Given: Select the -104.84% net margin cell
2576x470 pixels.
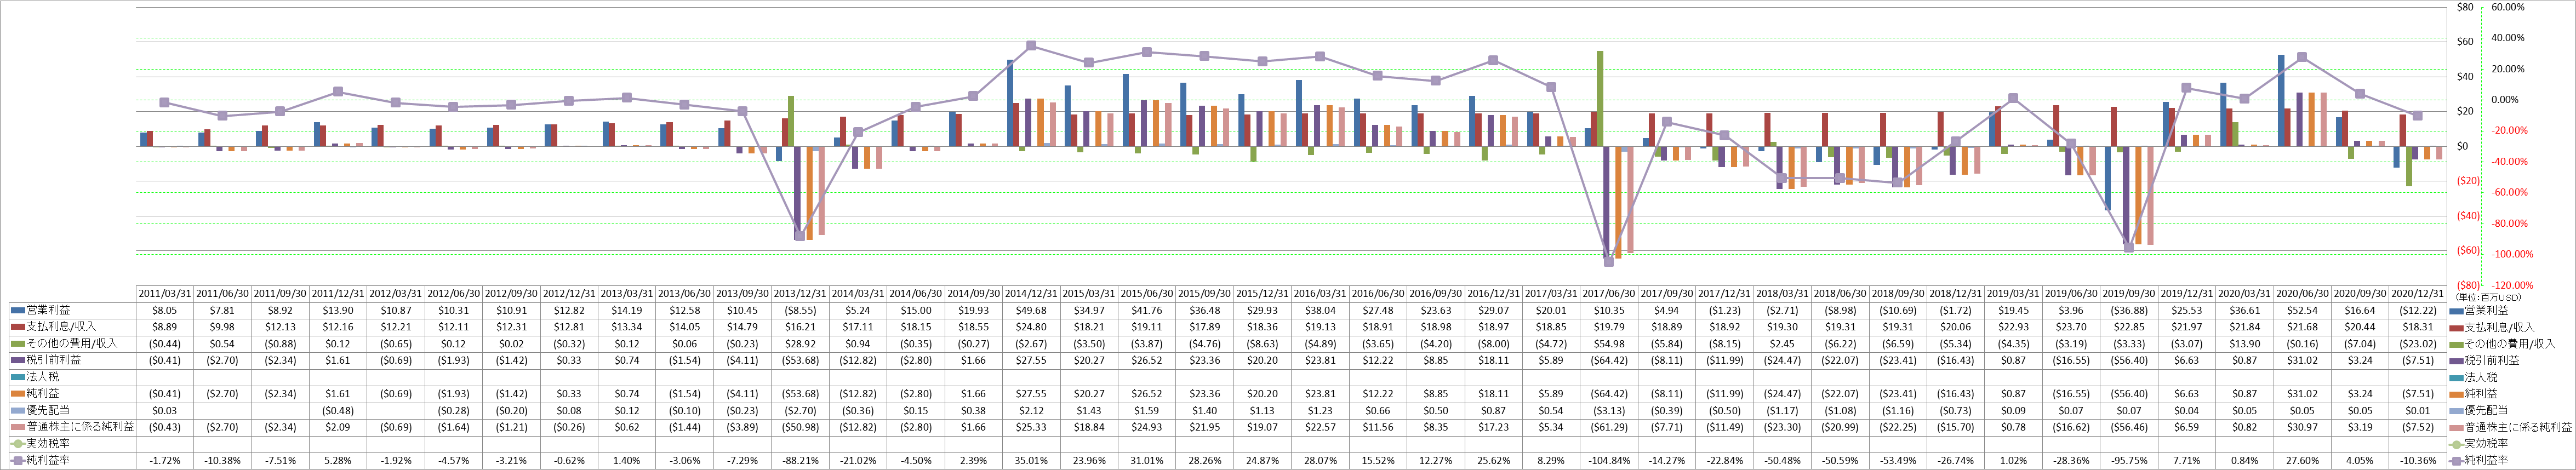Looking at the screenshot, I should click(x=1609, y=460).
